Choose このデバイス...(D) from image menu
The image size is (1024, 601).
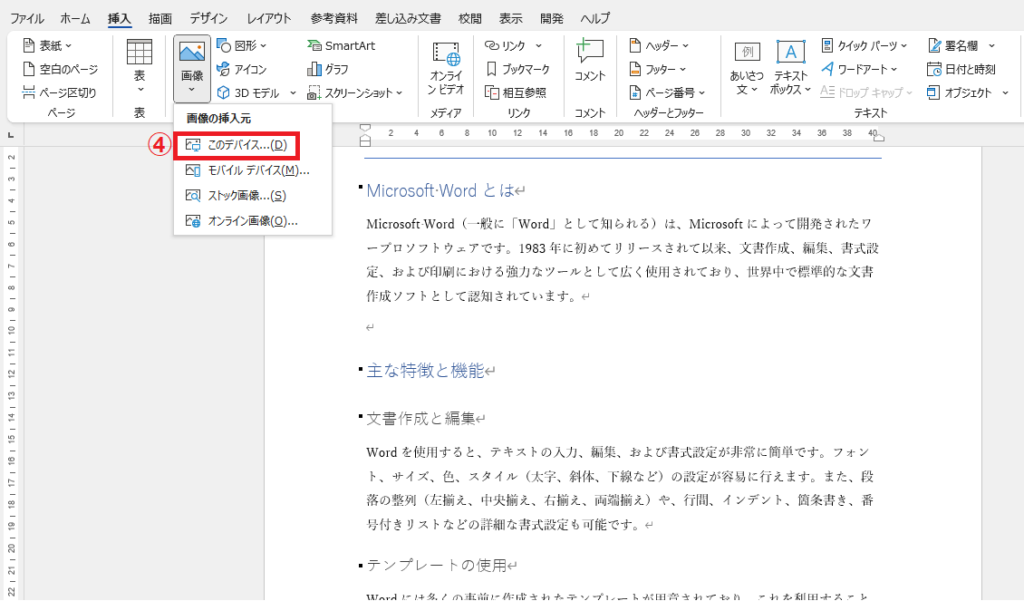237,145
